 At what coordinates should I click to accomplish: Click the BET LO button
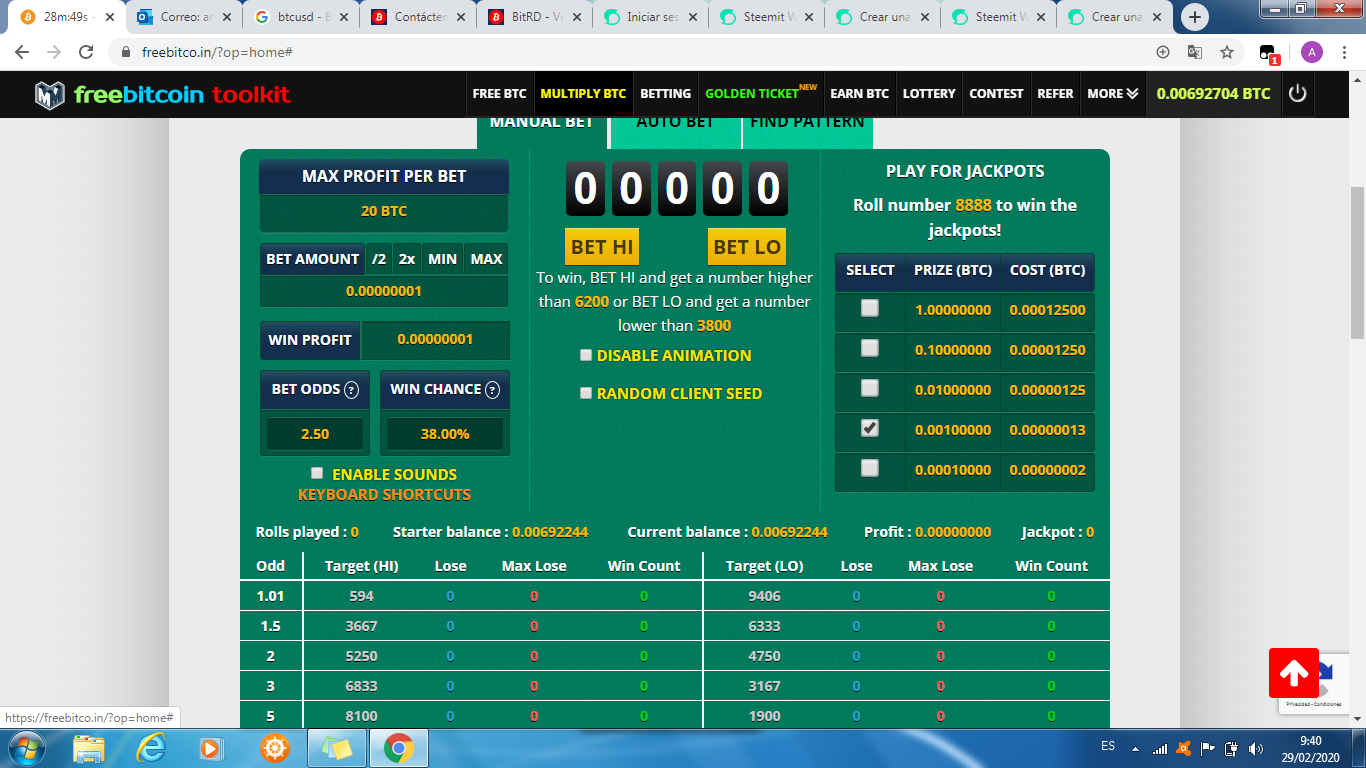click(x=746, y=247)
